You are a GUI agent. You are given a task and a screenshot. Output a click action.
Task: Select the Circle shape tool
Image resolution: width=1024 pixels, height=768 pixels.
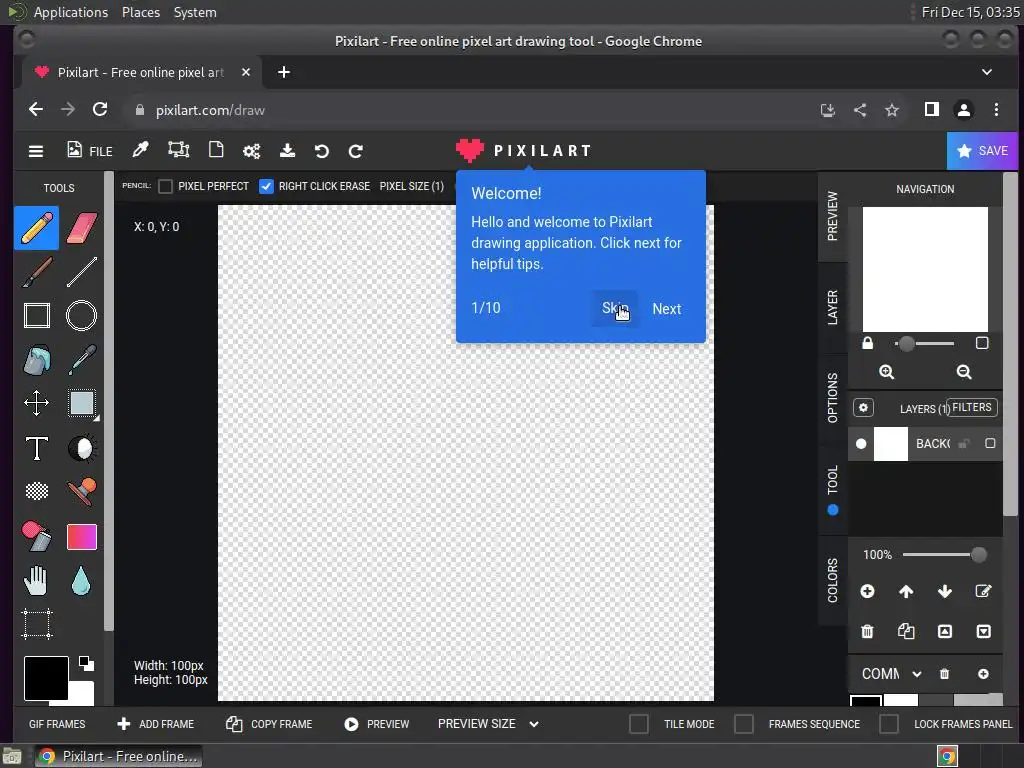(82, 315)
